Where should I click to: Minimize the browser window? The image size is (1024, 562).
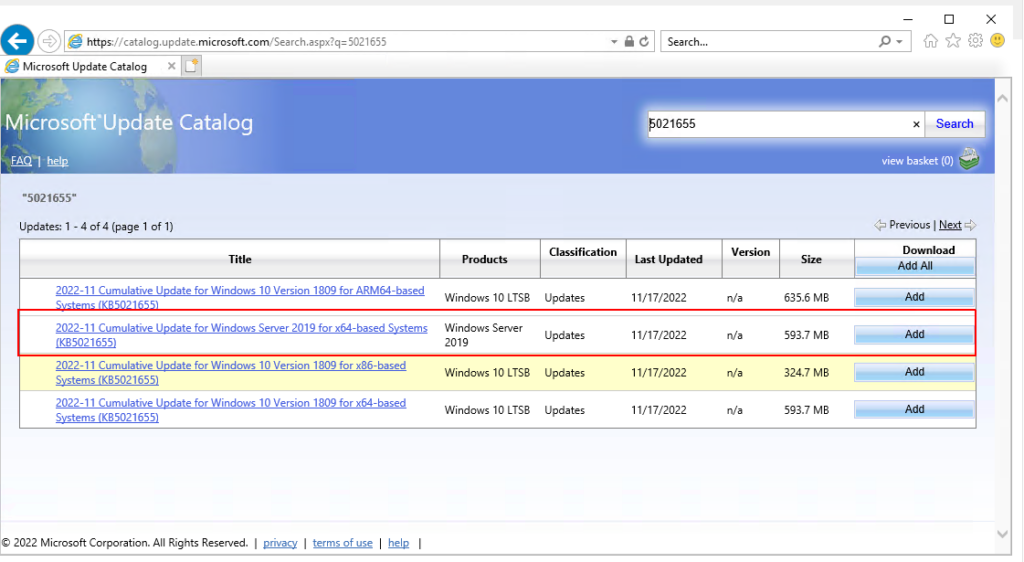coord(908,20)
